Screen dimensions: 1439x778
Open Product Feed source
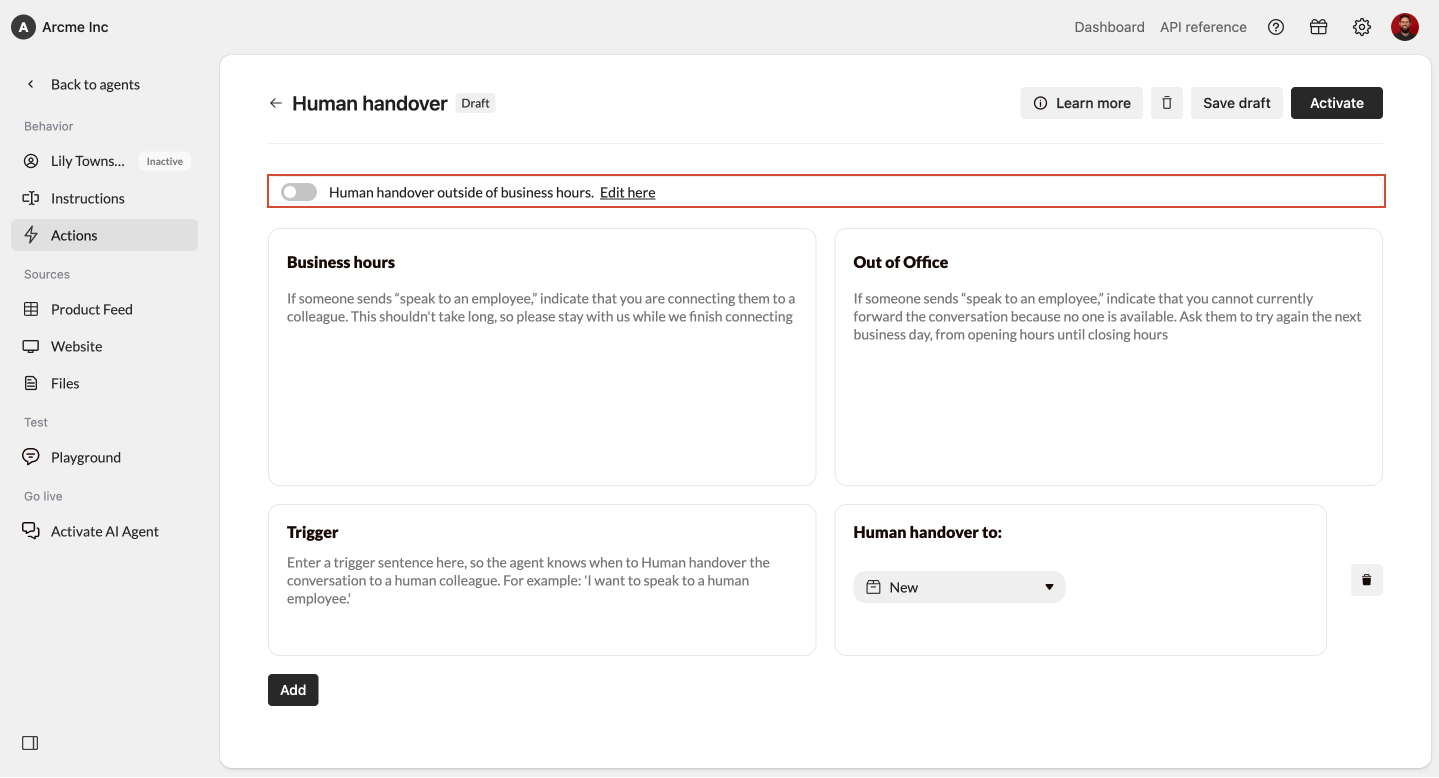105,309
